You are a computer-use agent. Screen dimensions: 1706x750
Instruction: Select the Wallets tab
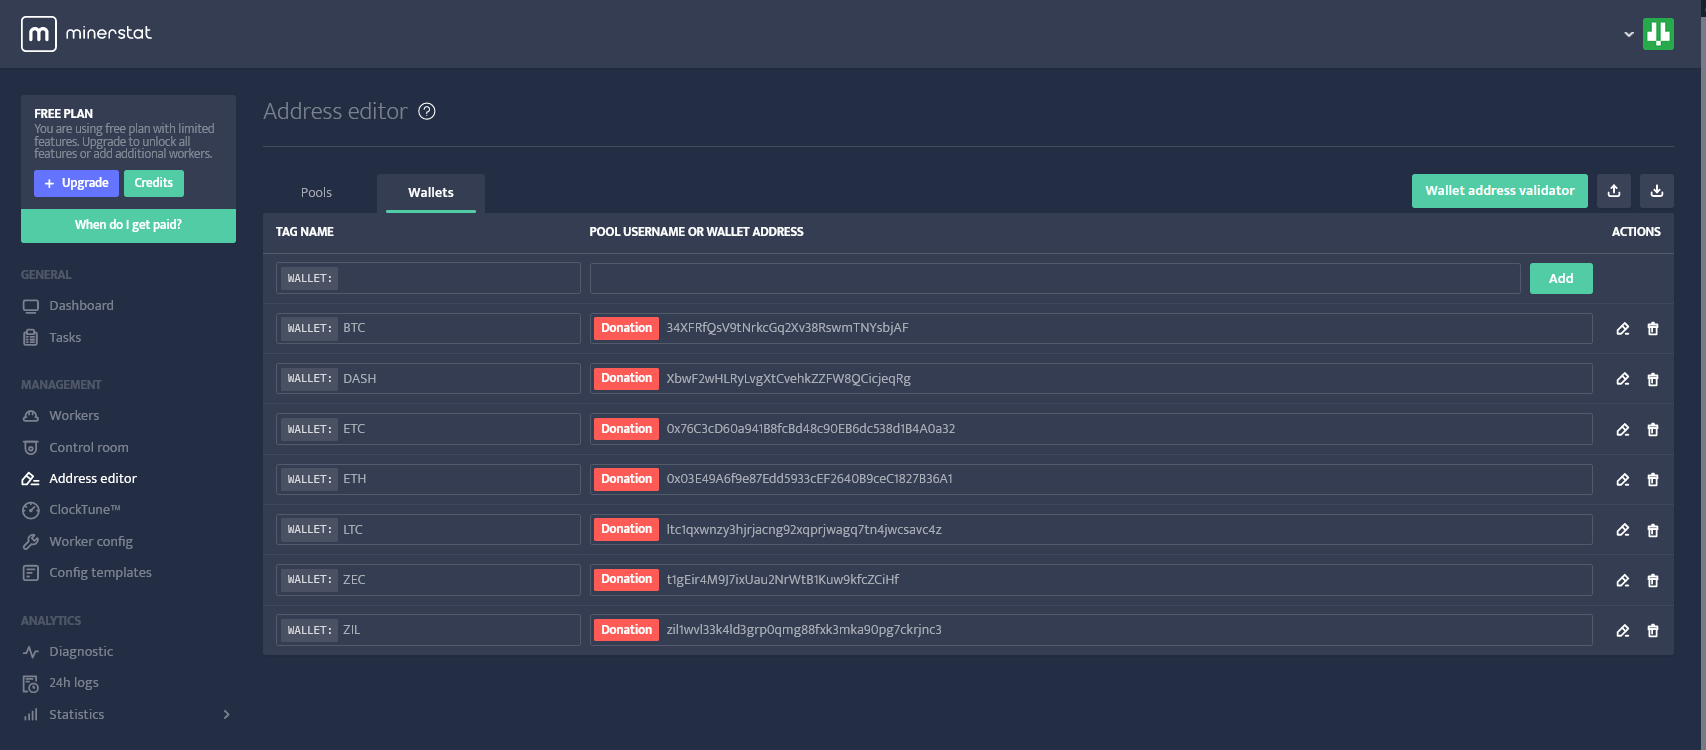pyautogui.click(x=431, y=193)
